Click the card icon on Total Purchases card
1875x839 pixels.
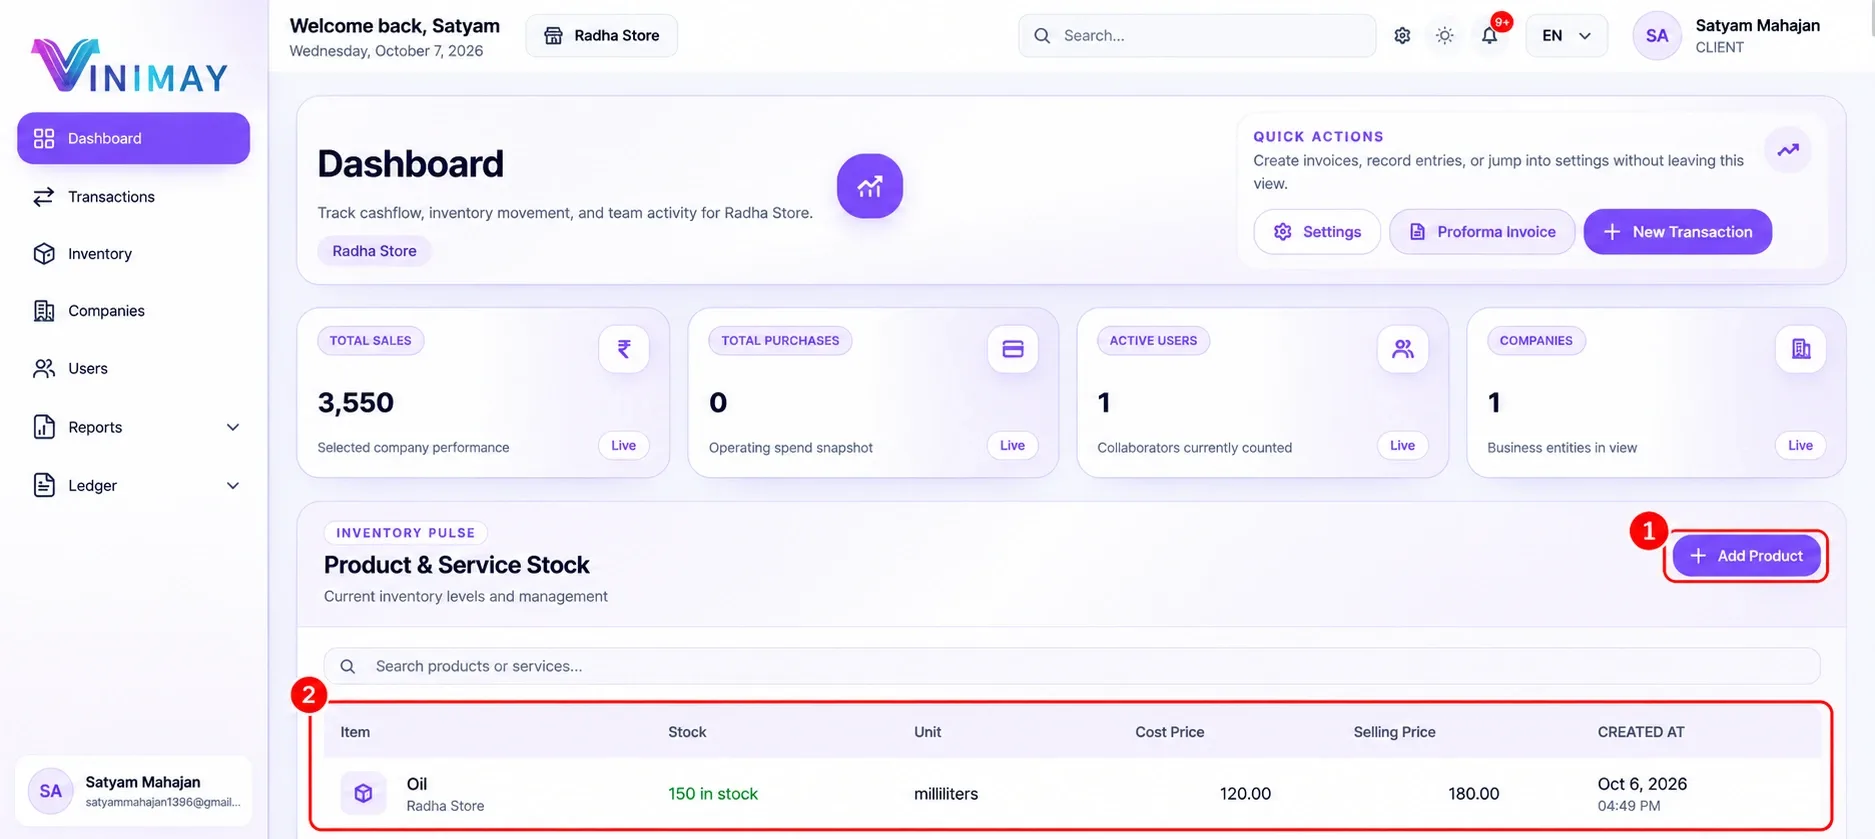click(1013, 349)
